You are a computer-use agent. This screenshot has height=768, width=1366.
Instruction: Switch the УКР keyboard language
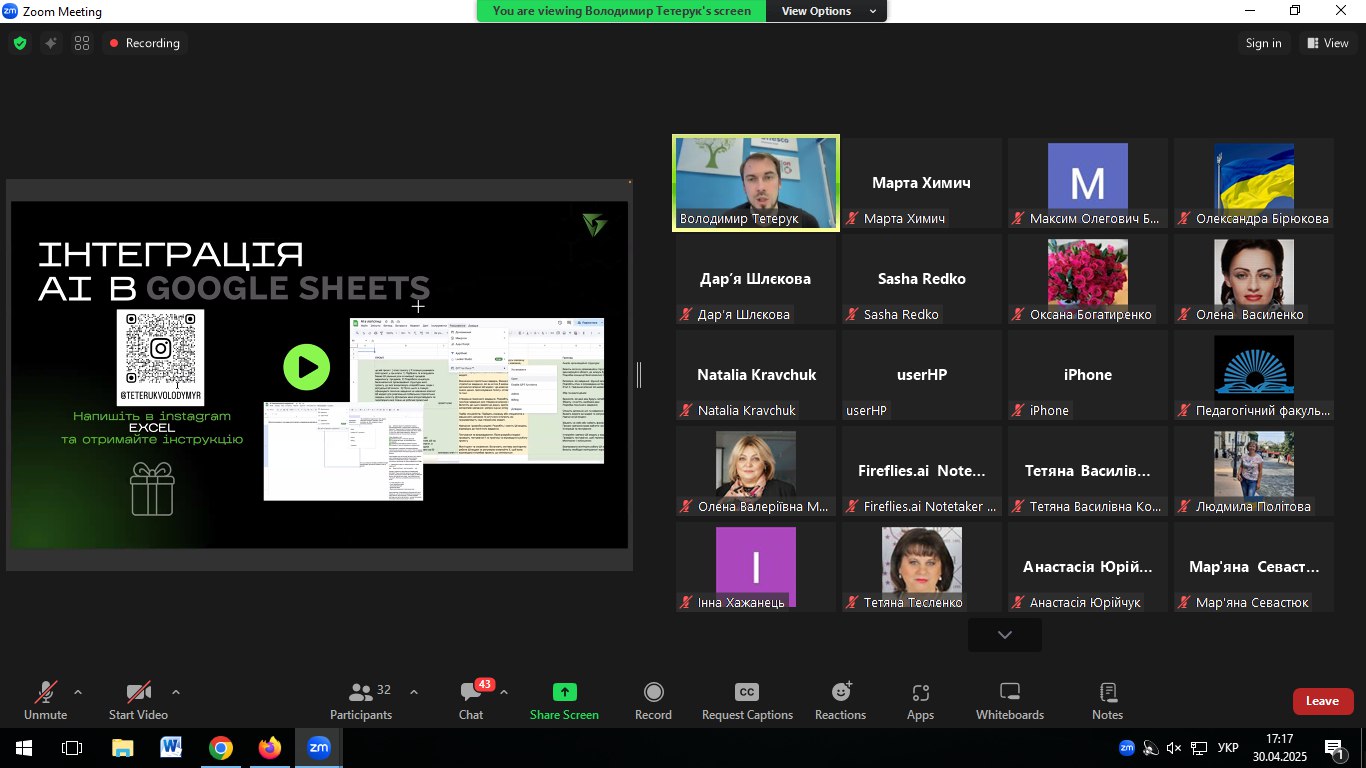coord(1228,748)
